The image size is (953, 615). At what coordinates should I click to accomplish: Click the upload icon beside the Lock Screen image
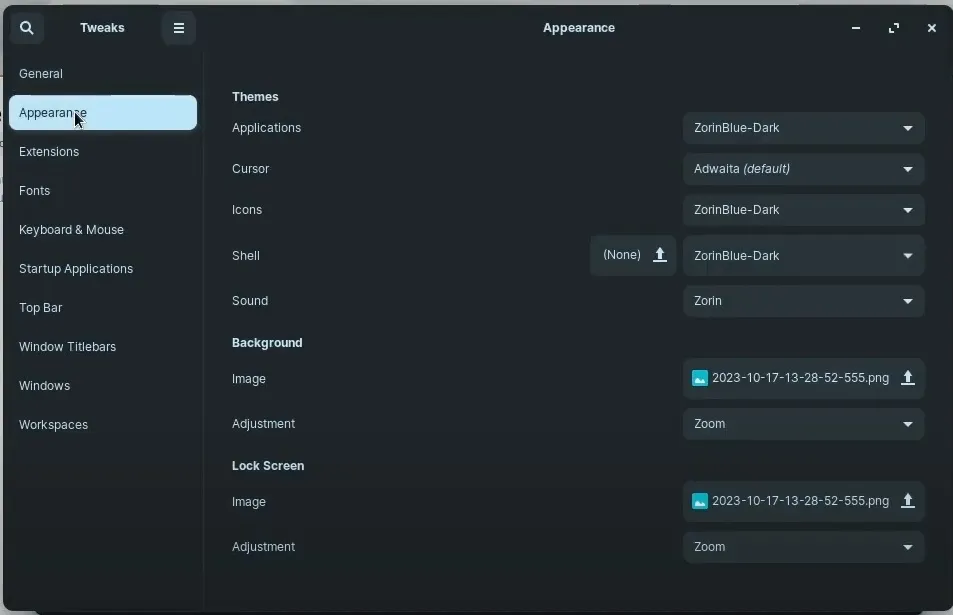907,501
